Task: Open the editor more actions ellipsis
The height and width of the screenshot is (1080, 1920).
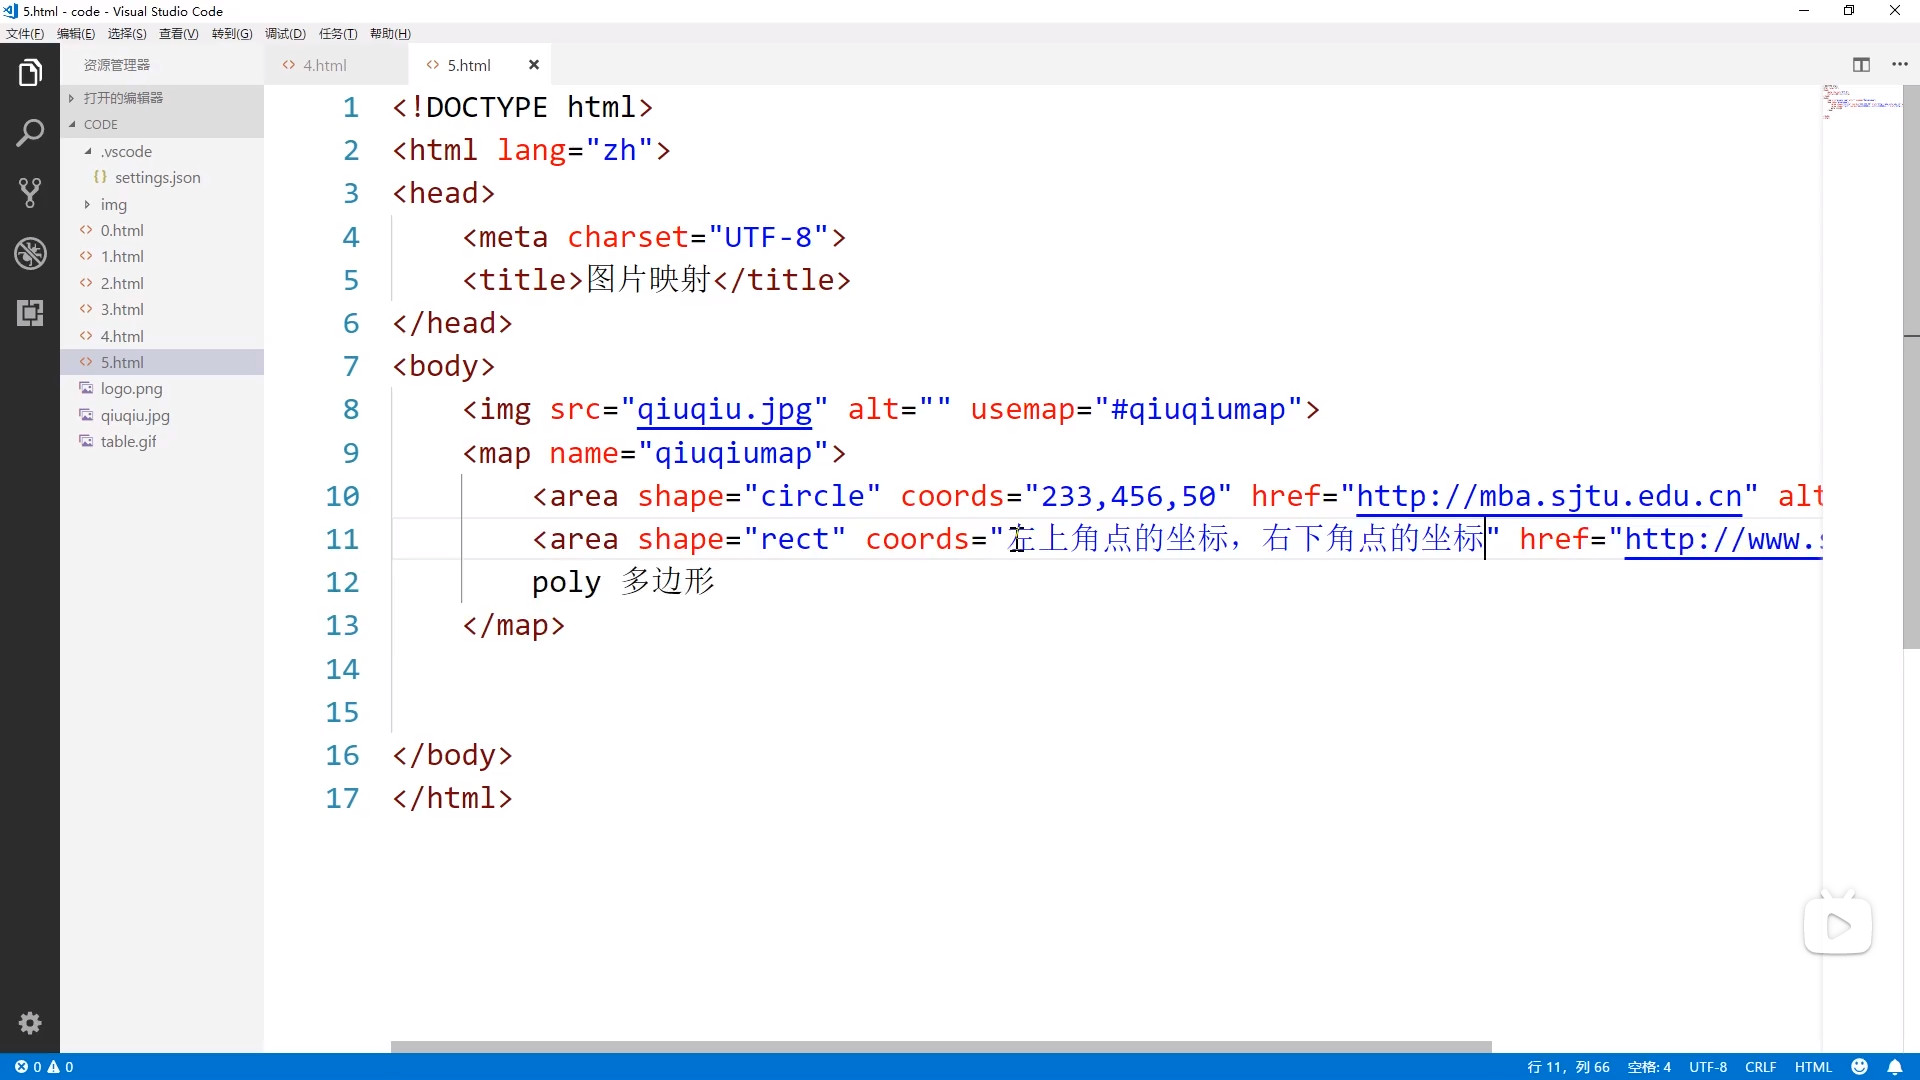Action: click(1900, 65)
